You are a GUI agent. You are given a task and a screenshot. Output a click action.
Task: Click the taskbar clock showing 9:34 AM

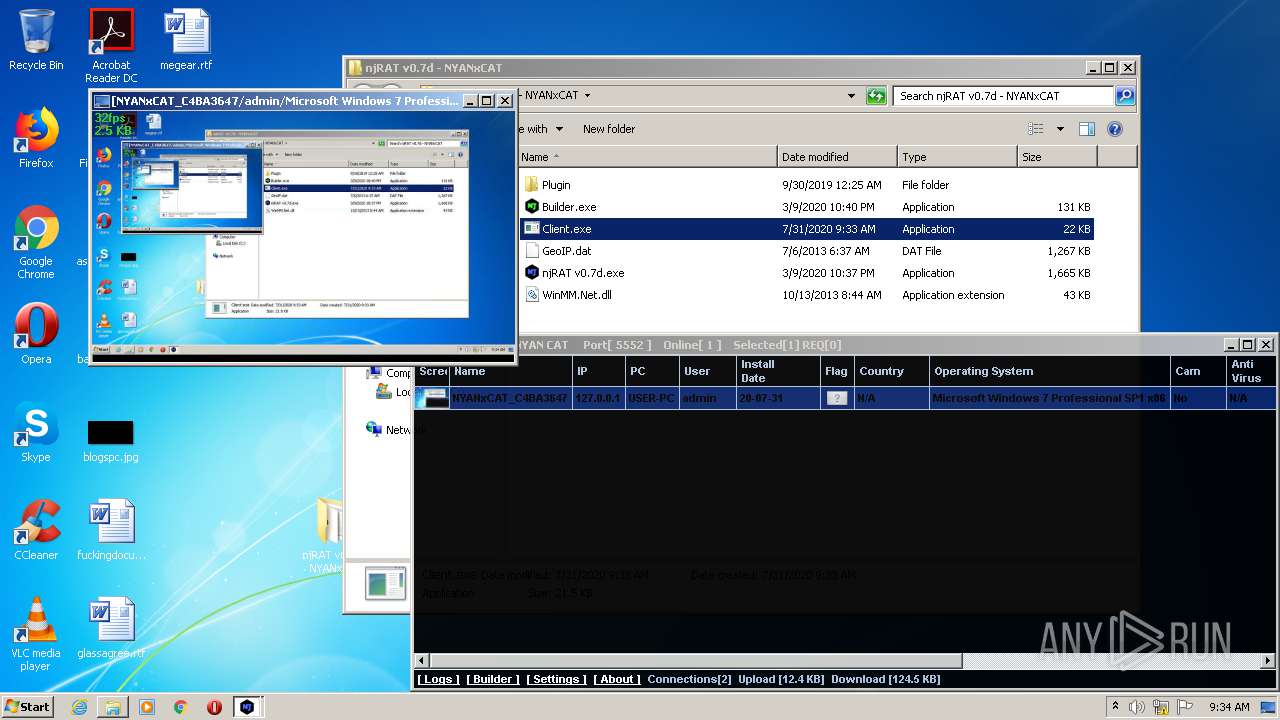click(x=1229, y=707)
